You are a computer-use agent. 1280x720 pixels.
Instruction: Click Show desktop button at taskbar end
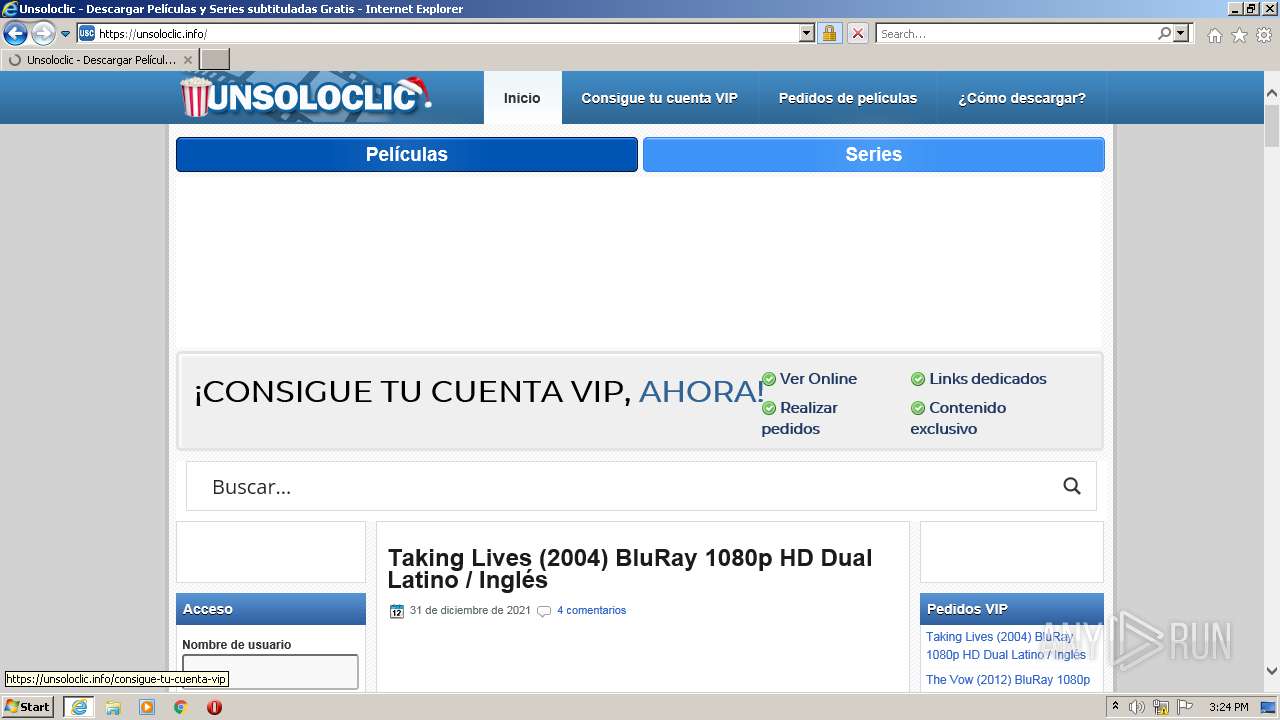(1270, 707)
